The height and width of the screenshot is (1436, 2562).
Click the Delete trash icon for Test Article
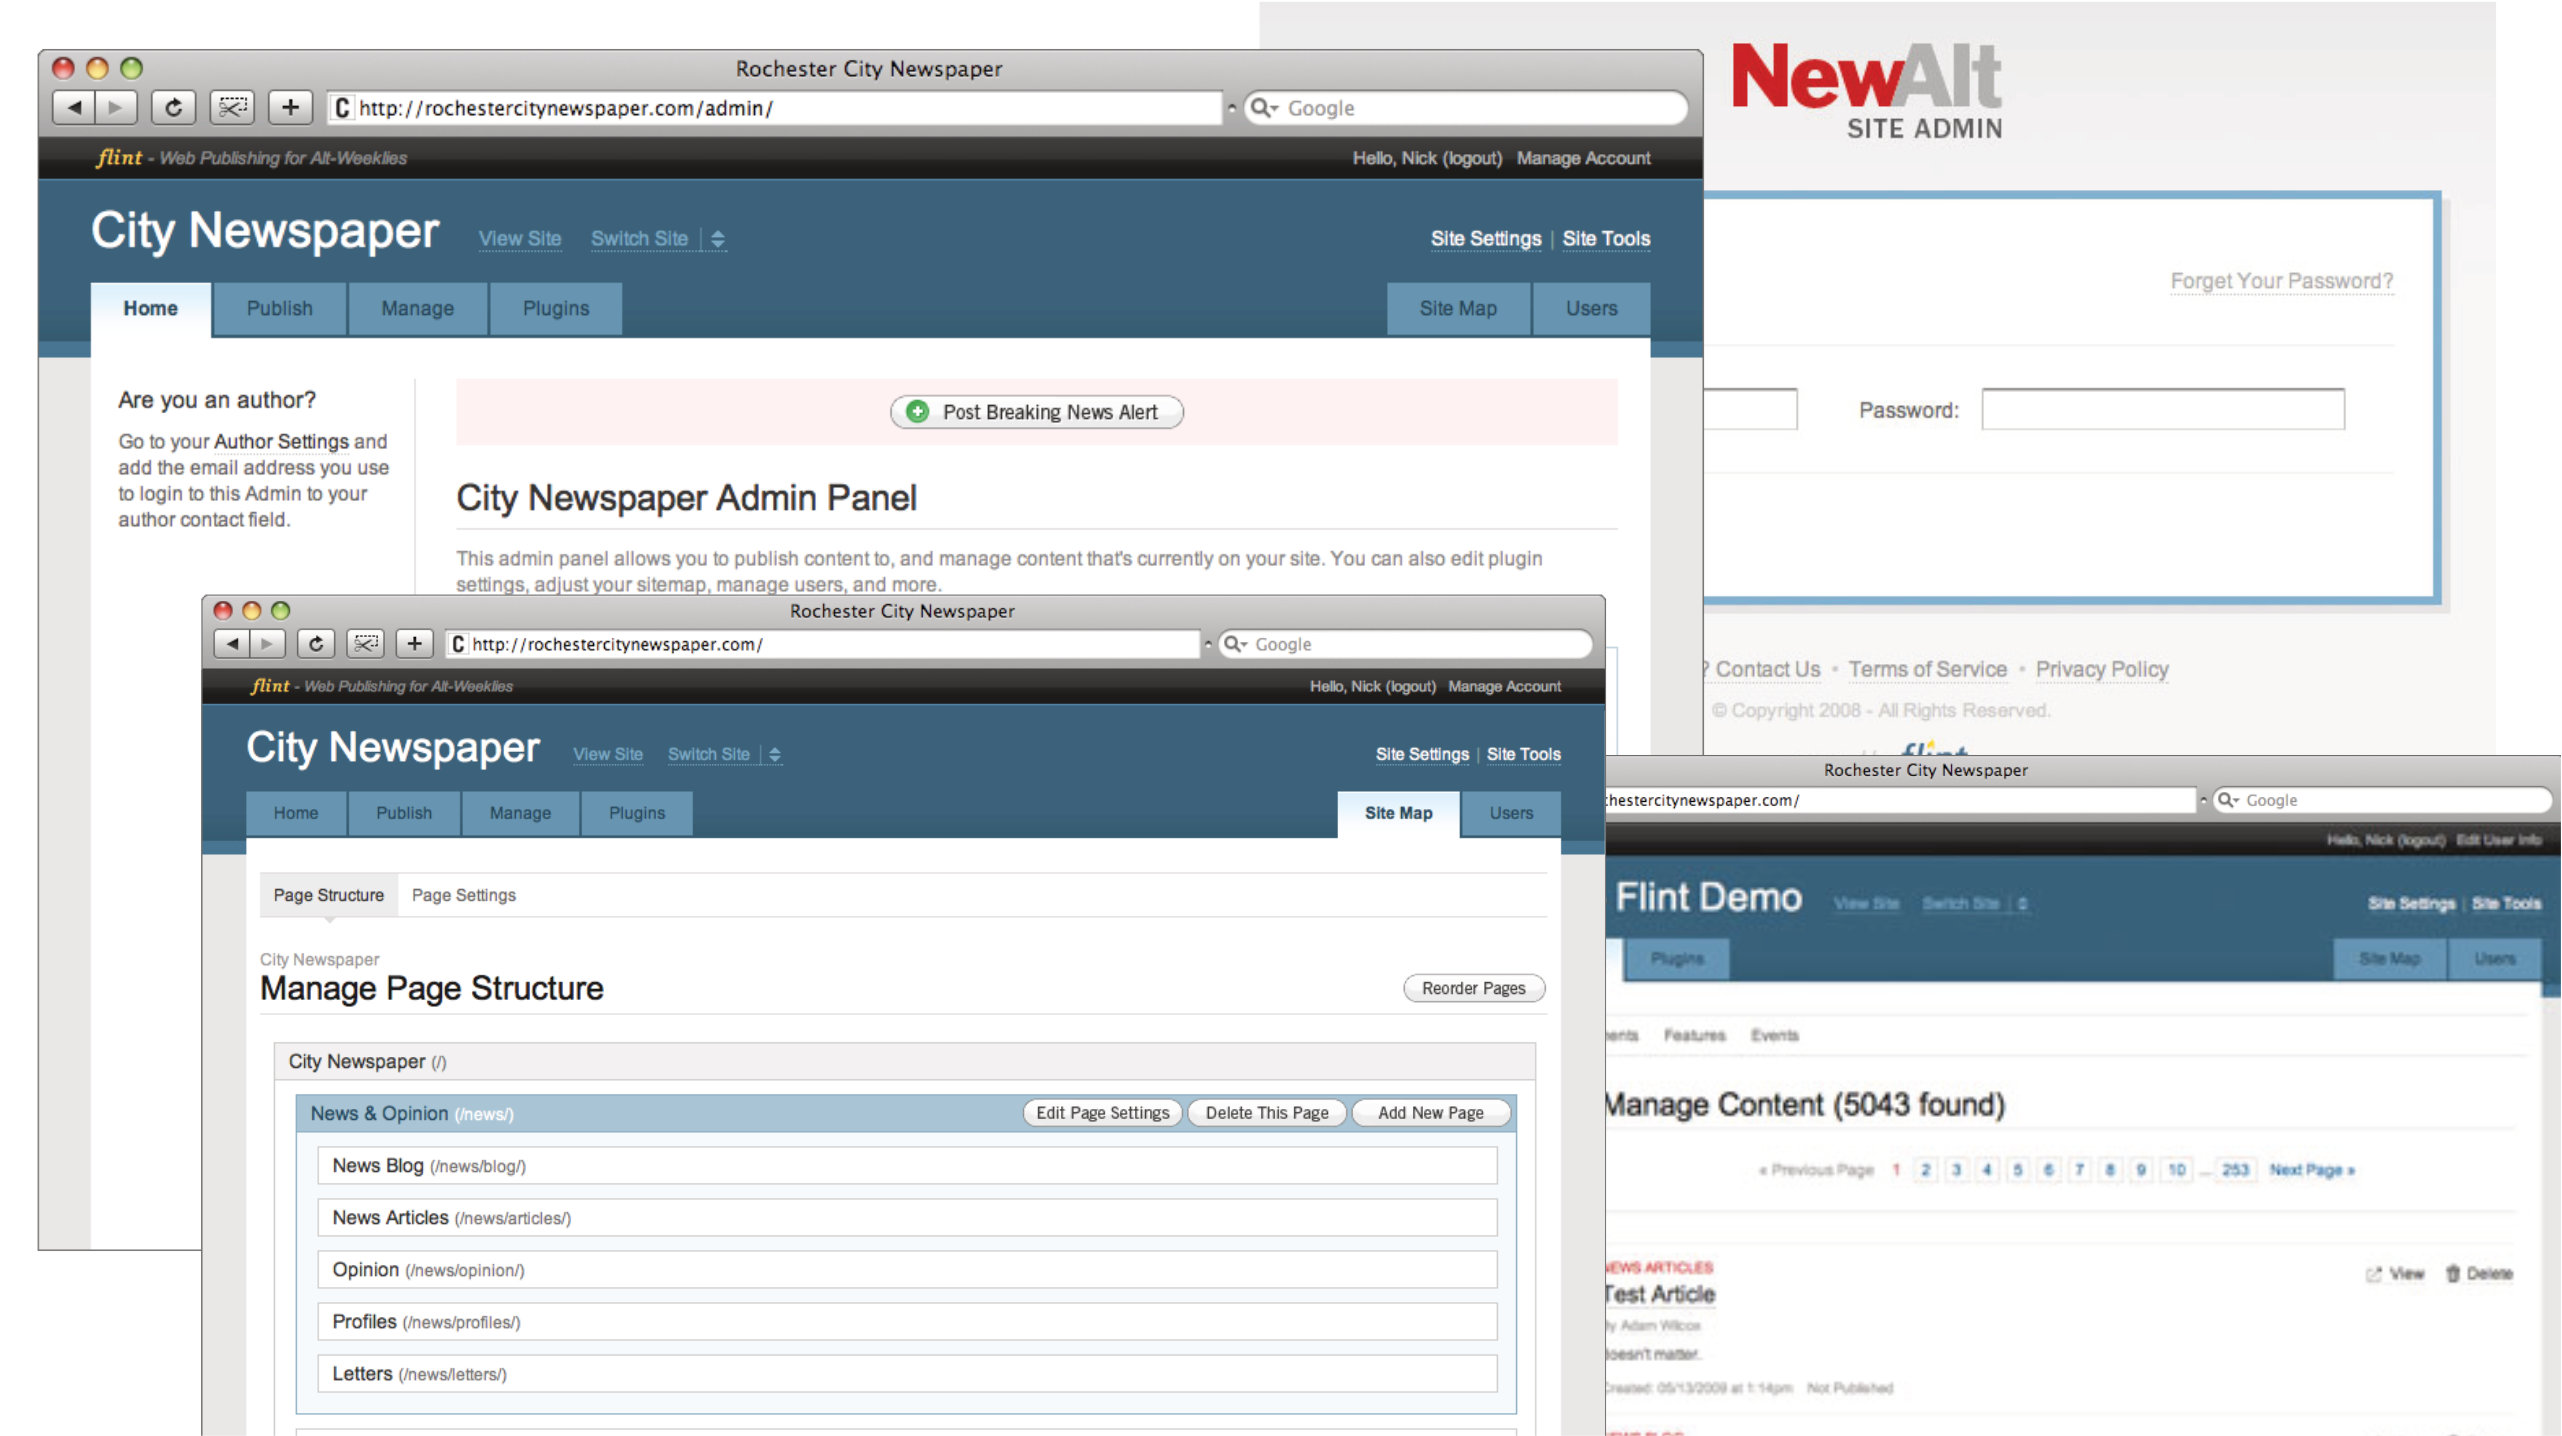pyautogui.click(x=2453, y=1273)
